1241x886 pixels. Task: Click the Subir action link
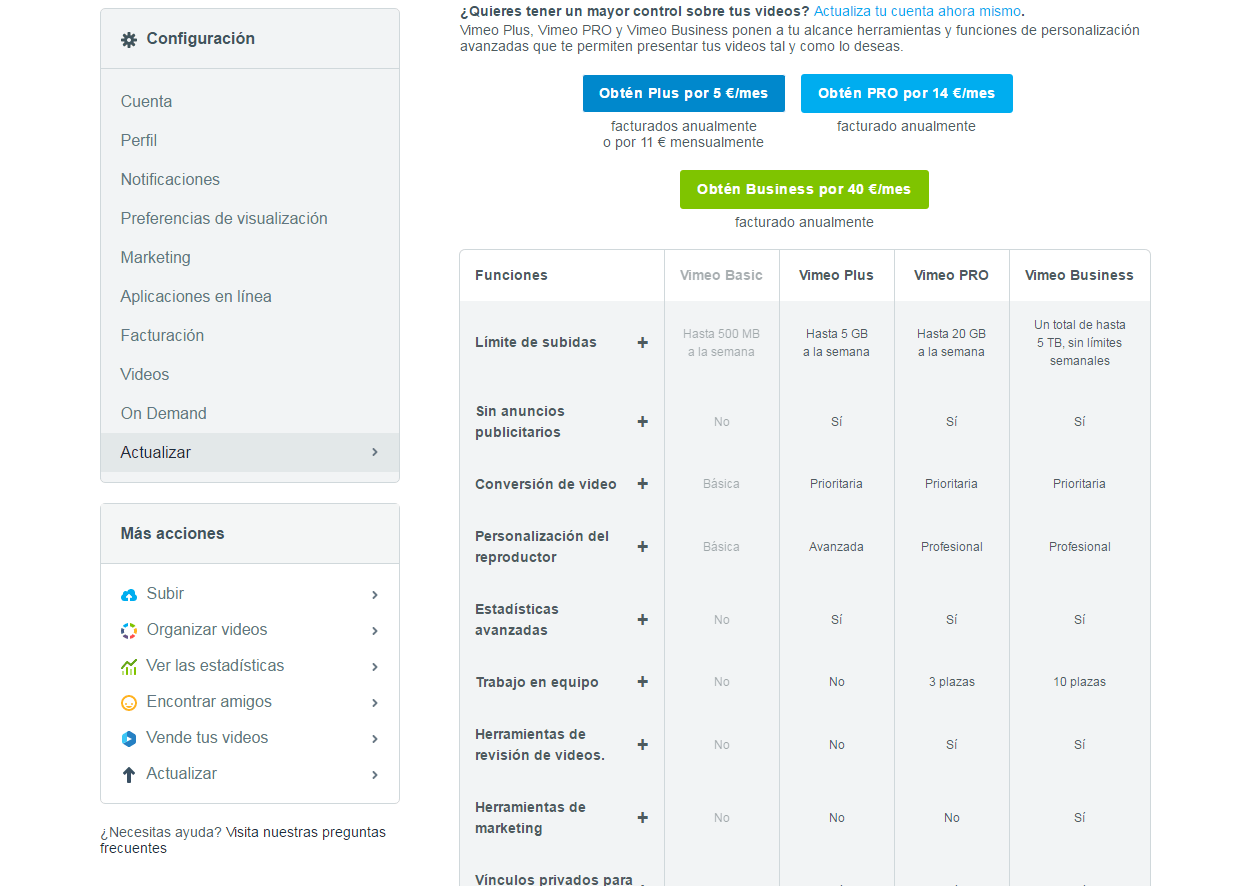pyautogui.click(x=165, y=594)
